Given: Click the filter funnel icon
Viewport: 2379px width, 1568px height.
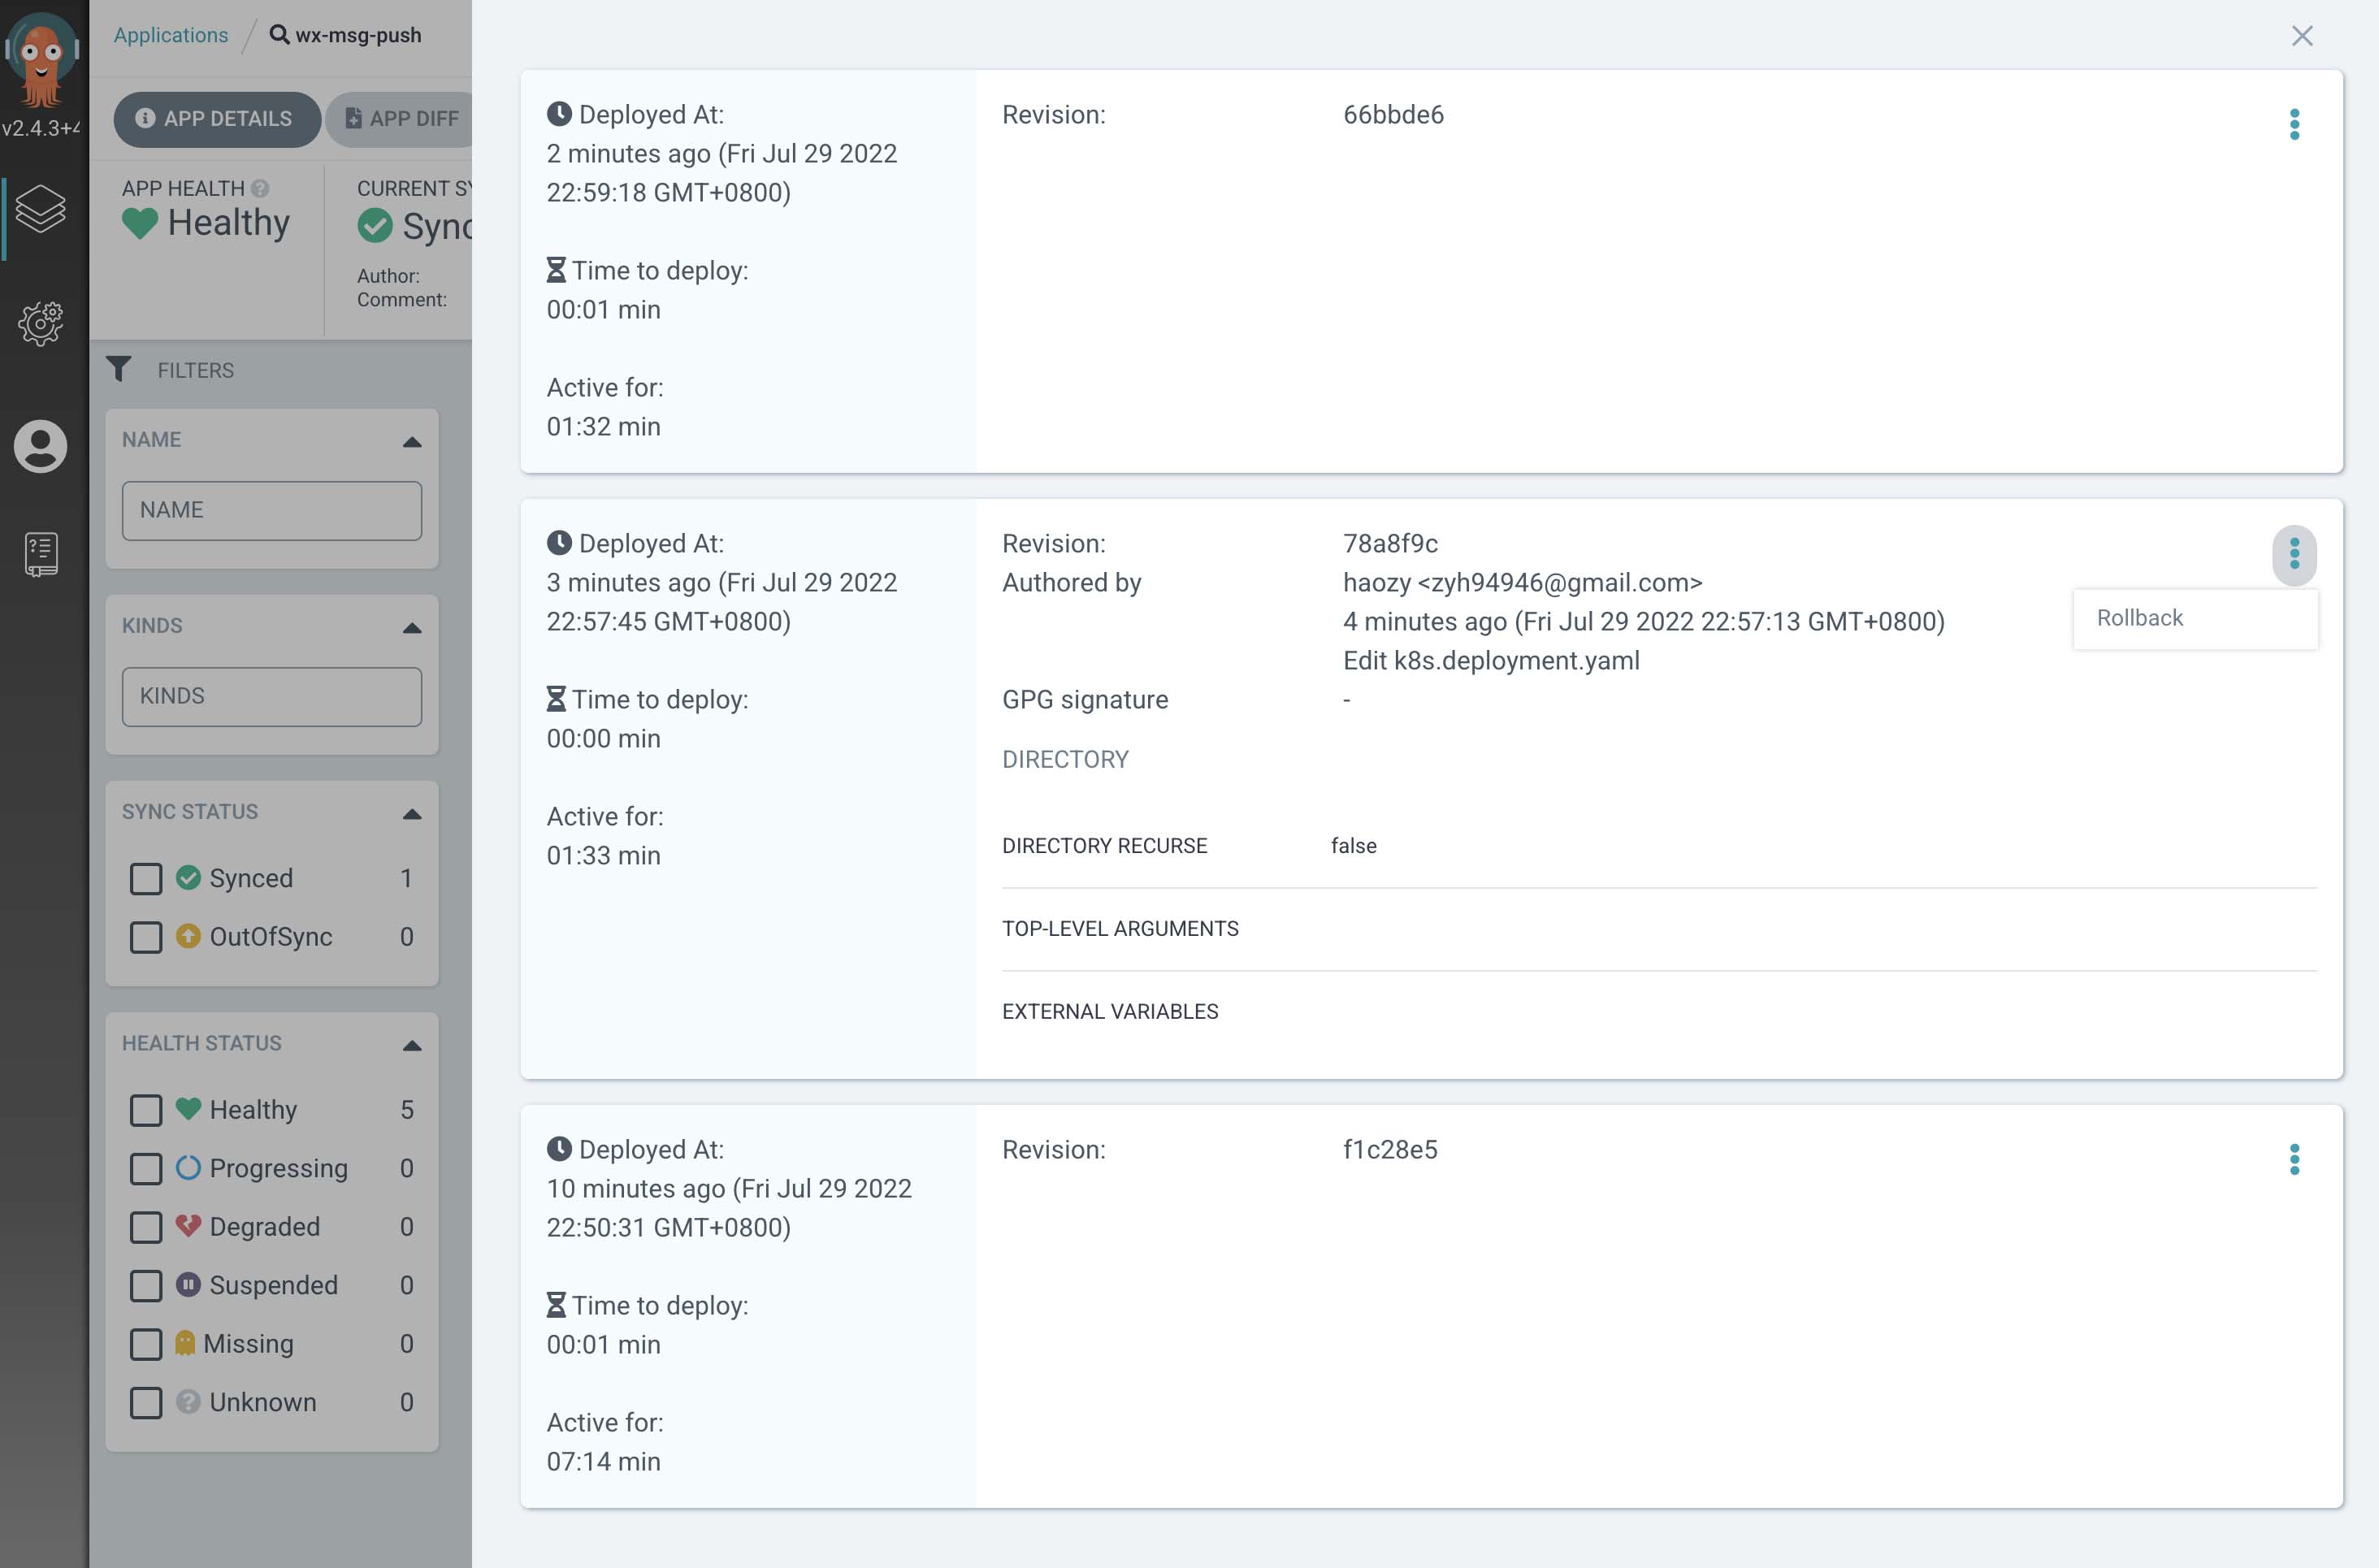Looking at the screenshot, I should click(x=118, y=370).
